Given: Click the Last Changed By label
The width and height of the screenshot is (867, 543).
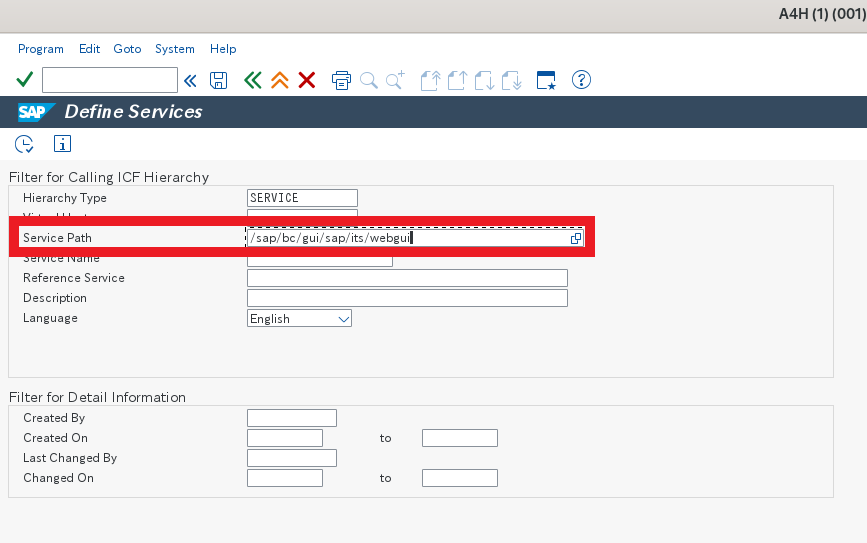Looking at the screenshot, I should (x=70, y=458).
